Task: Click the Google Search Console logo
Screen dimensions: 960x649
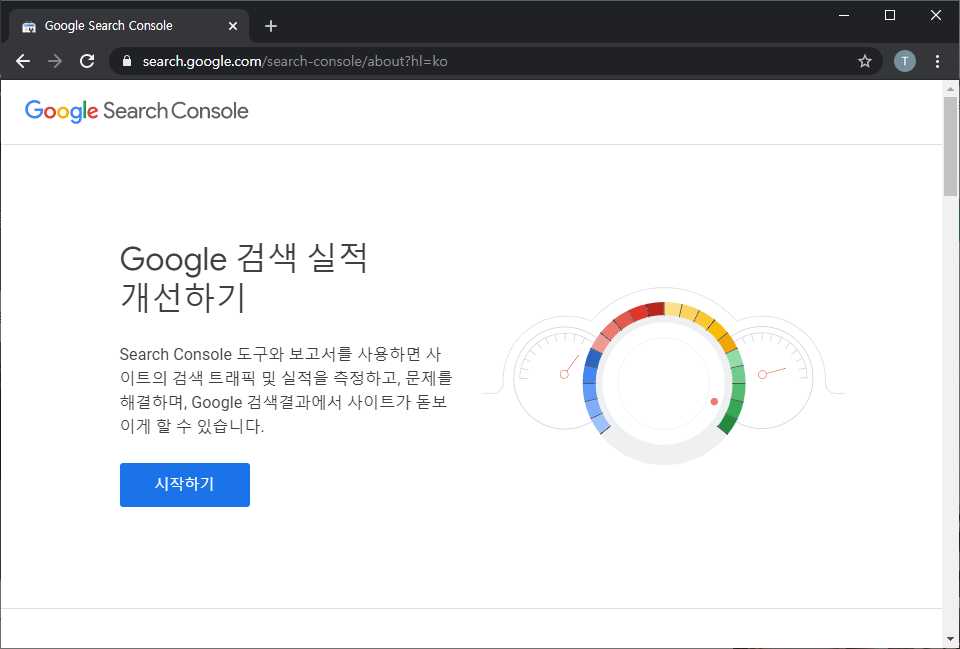Action: click(x=137, y=111)
